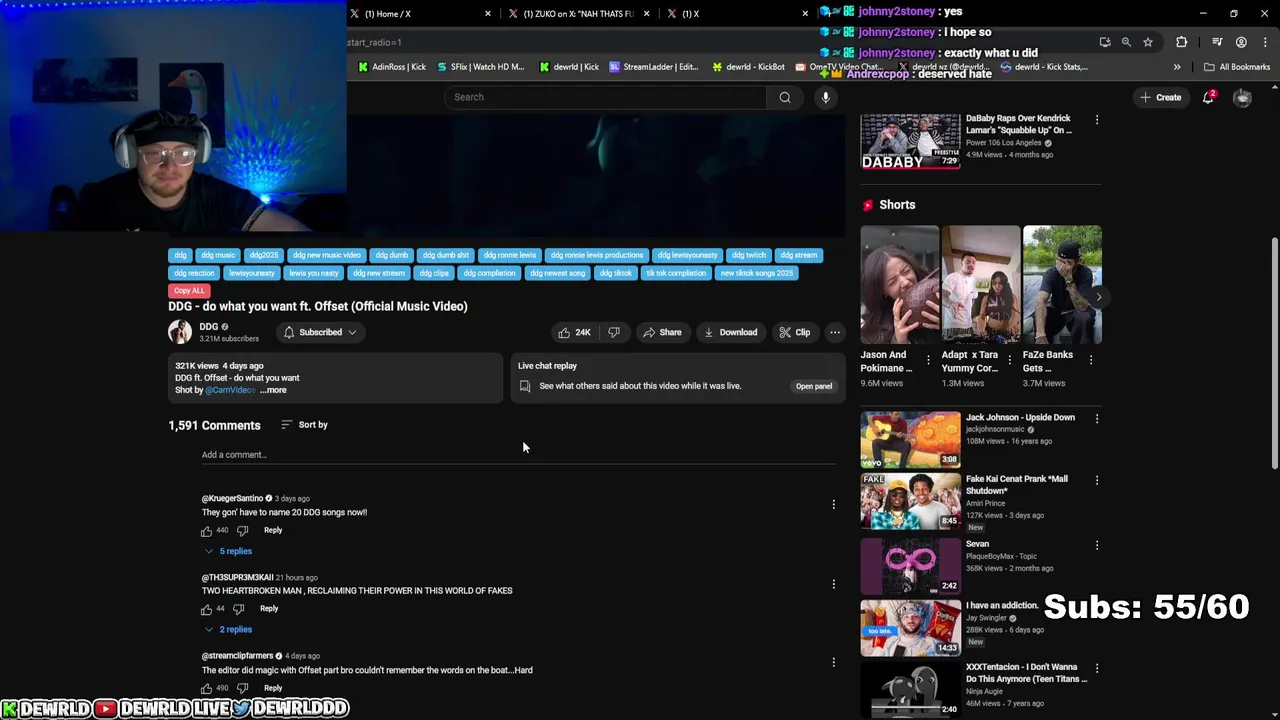Open the menu for Jack Johnson Upside Down
This screenshot has width=1280, height=720.
click(1097, 419)
